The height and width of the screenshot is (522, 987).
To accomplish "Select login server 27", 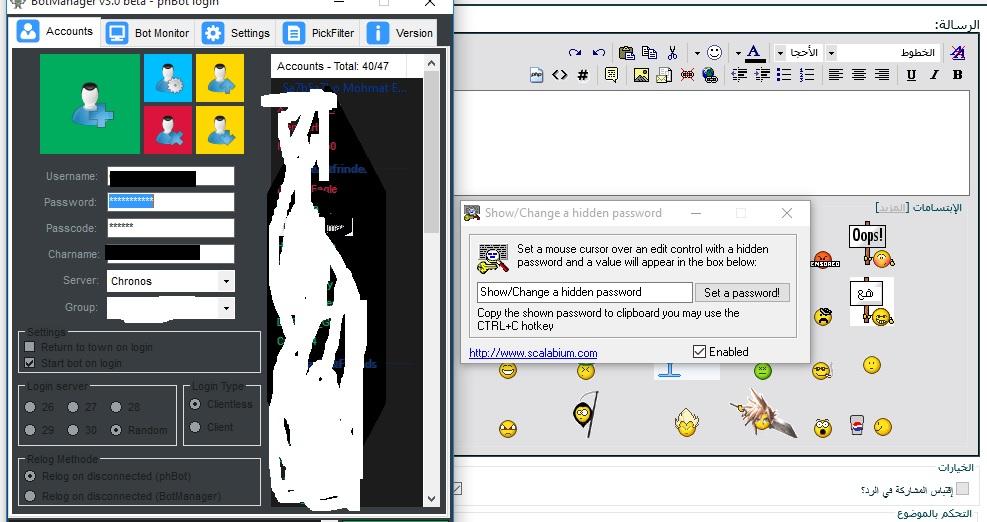I will pyautogui.click(x=73, y=407).
